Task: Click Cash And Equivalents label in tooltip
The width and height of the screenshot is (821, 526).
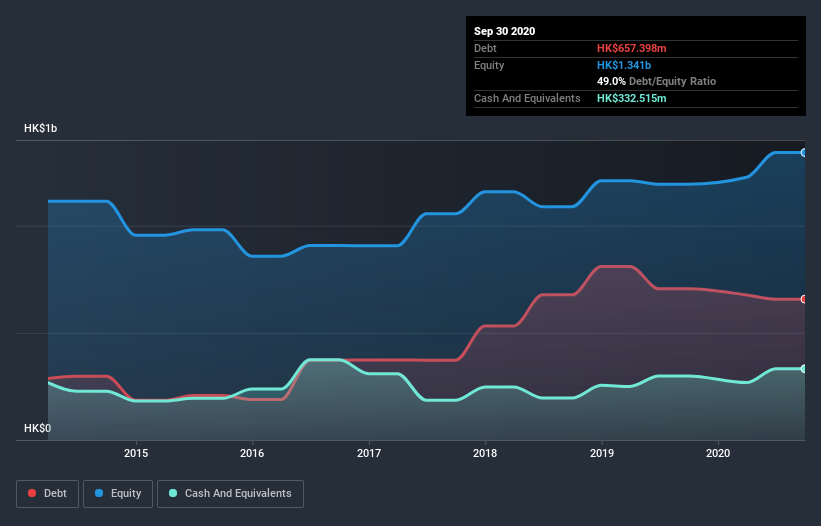Action: click(527, 98)
